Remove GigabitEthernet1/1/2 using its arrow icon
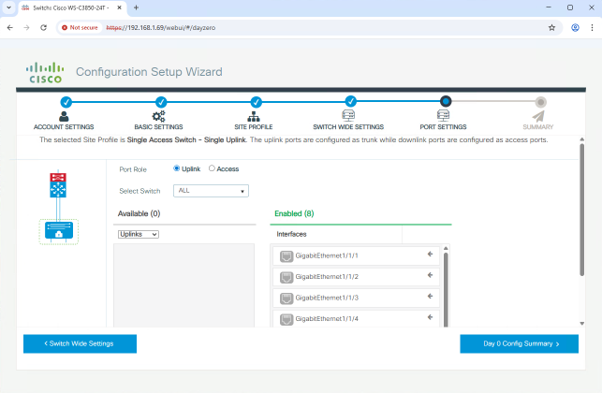 [430, 275]
